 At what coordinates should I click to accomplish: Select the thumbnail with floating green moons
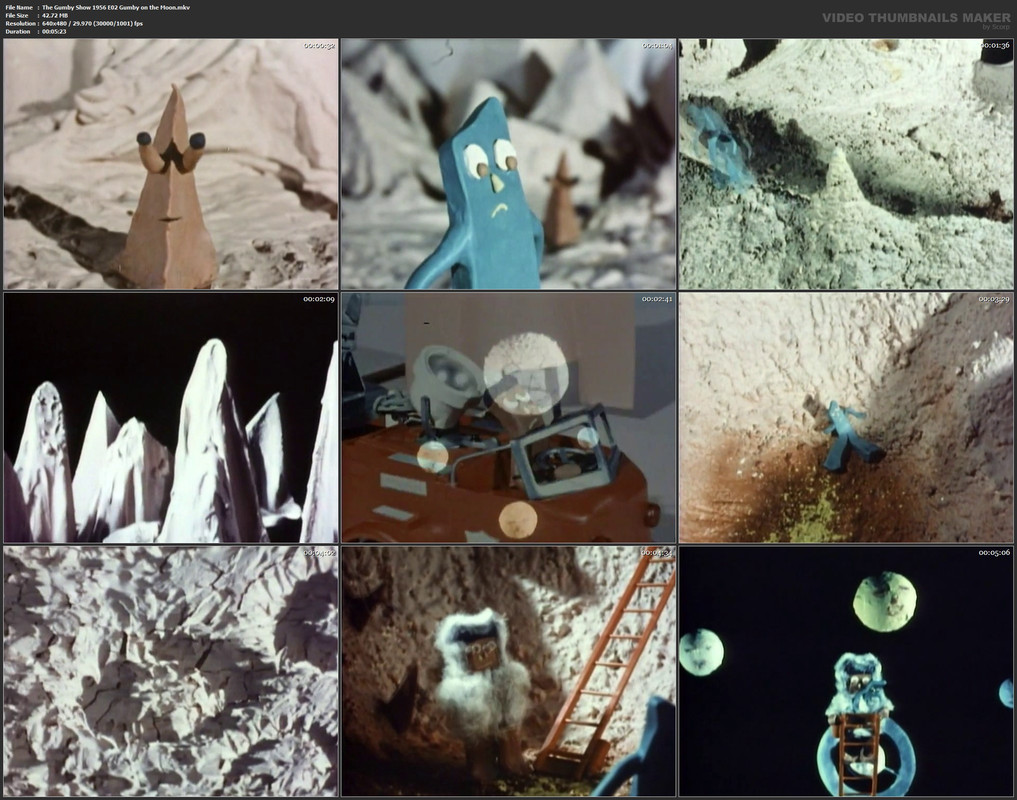click(846, 671)
